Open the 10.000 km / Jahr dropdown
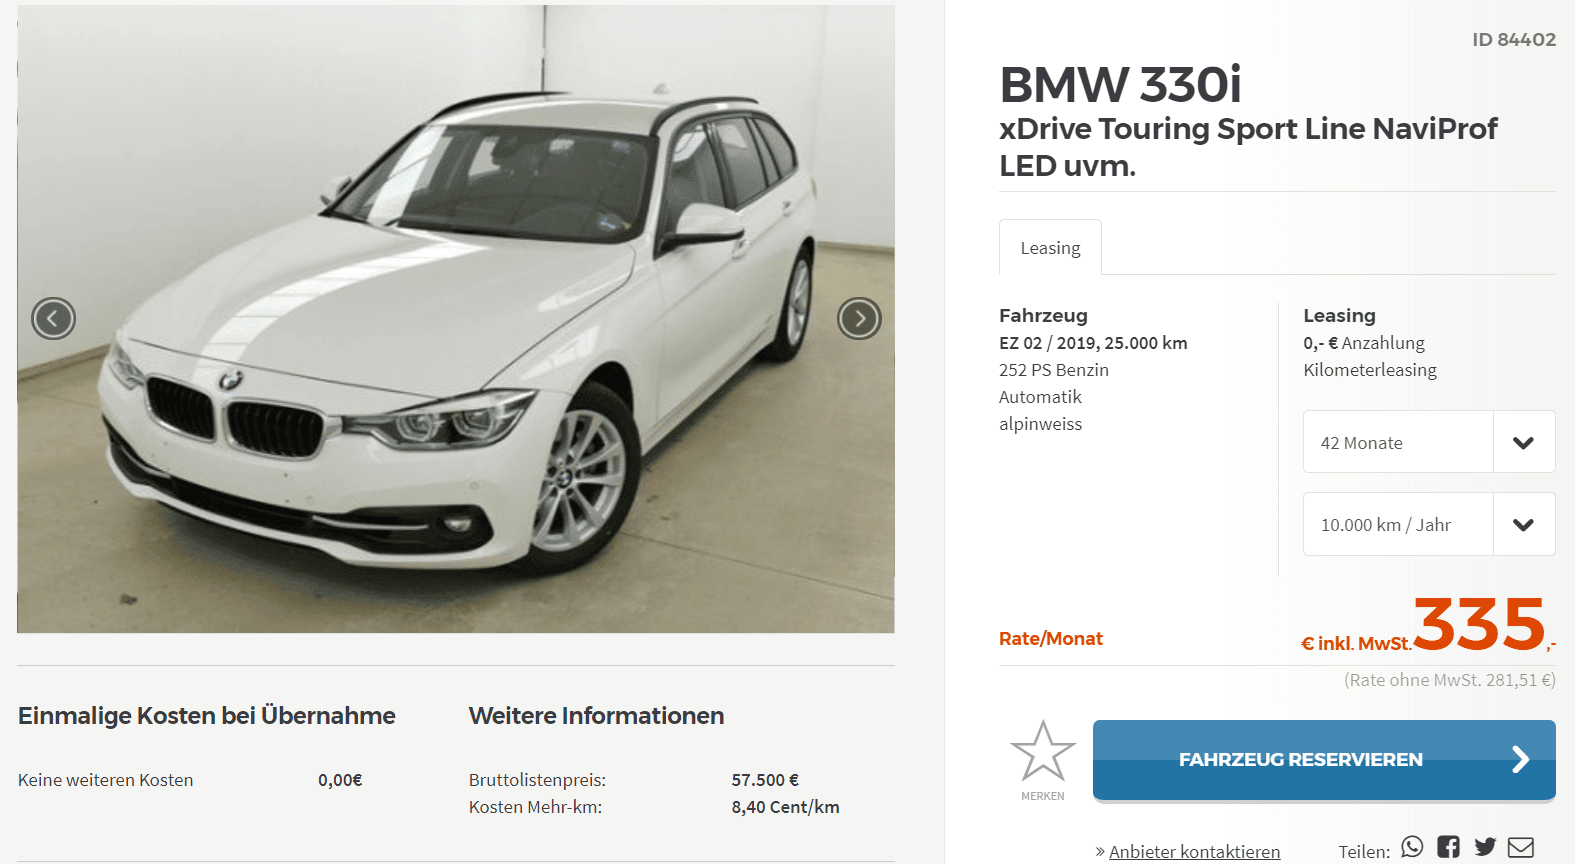The height and width of the screenshot is (864, 1575). (x=1429, y=524)
